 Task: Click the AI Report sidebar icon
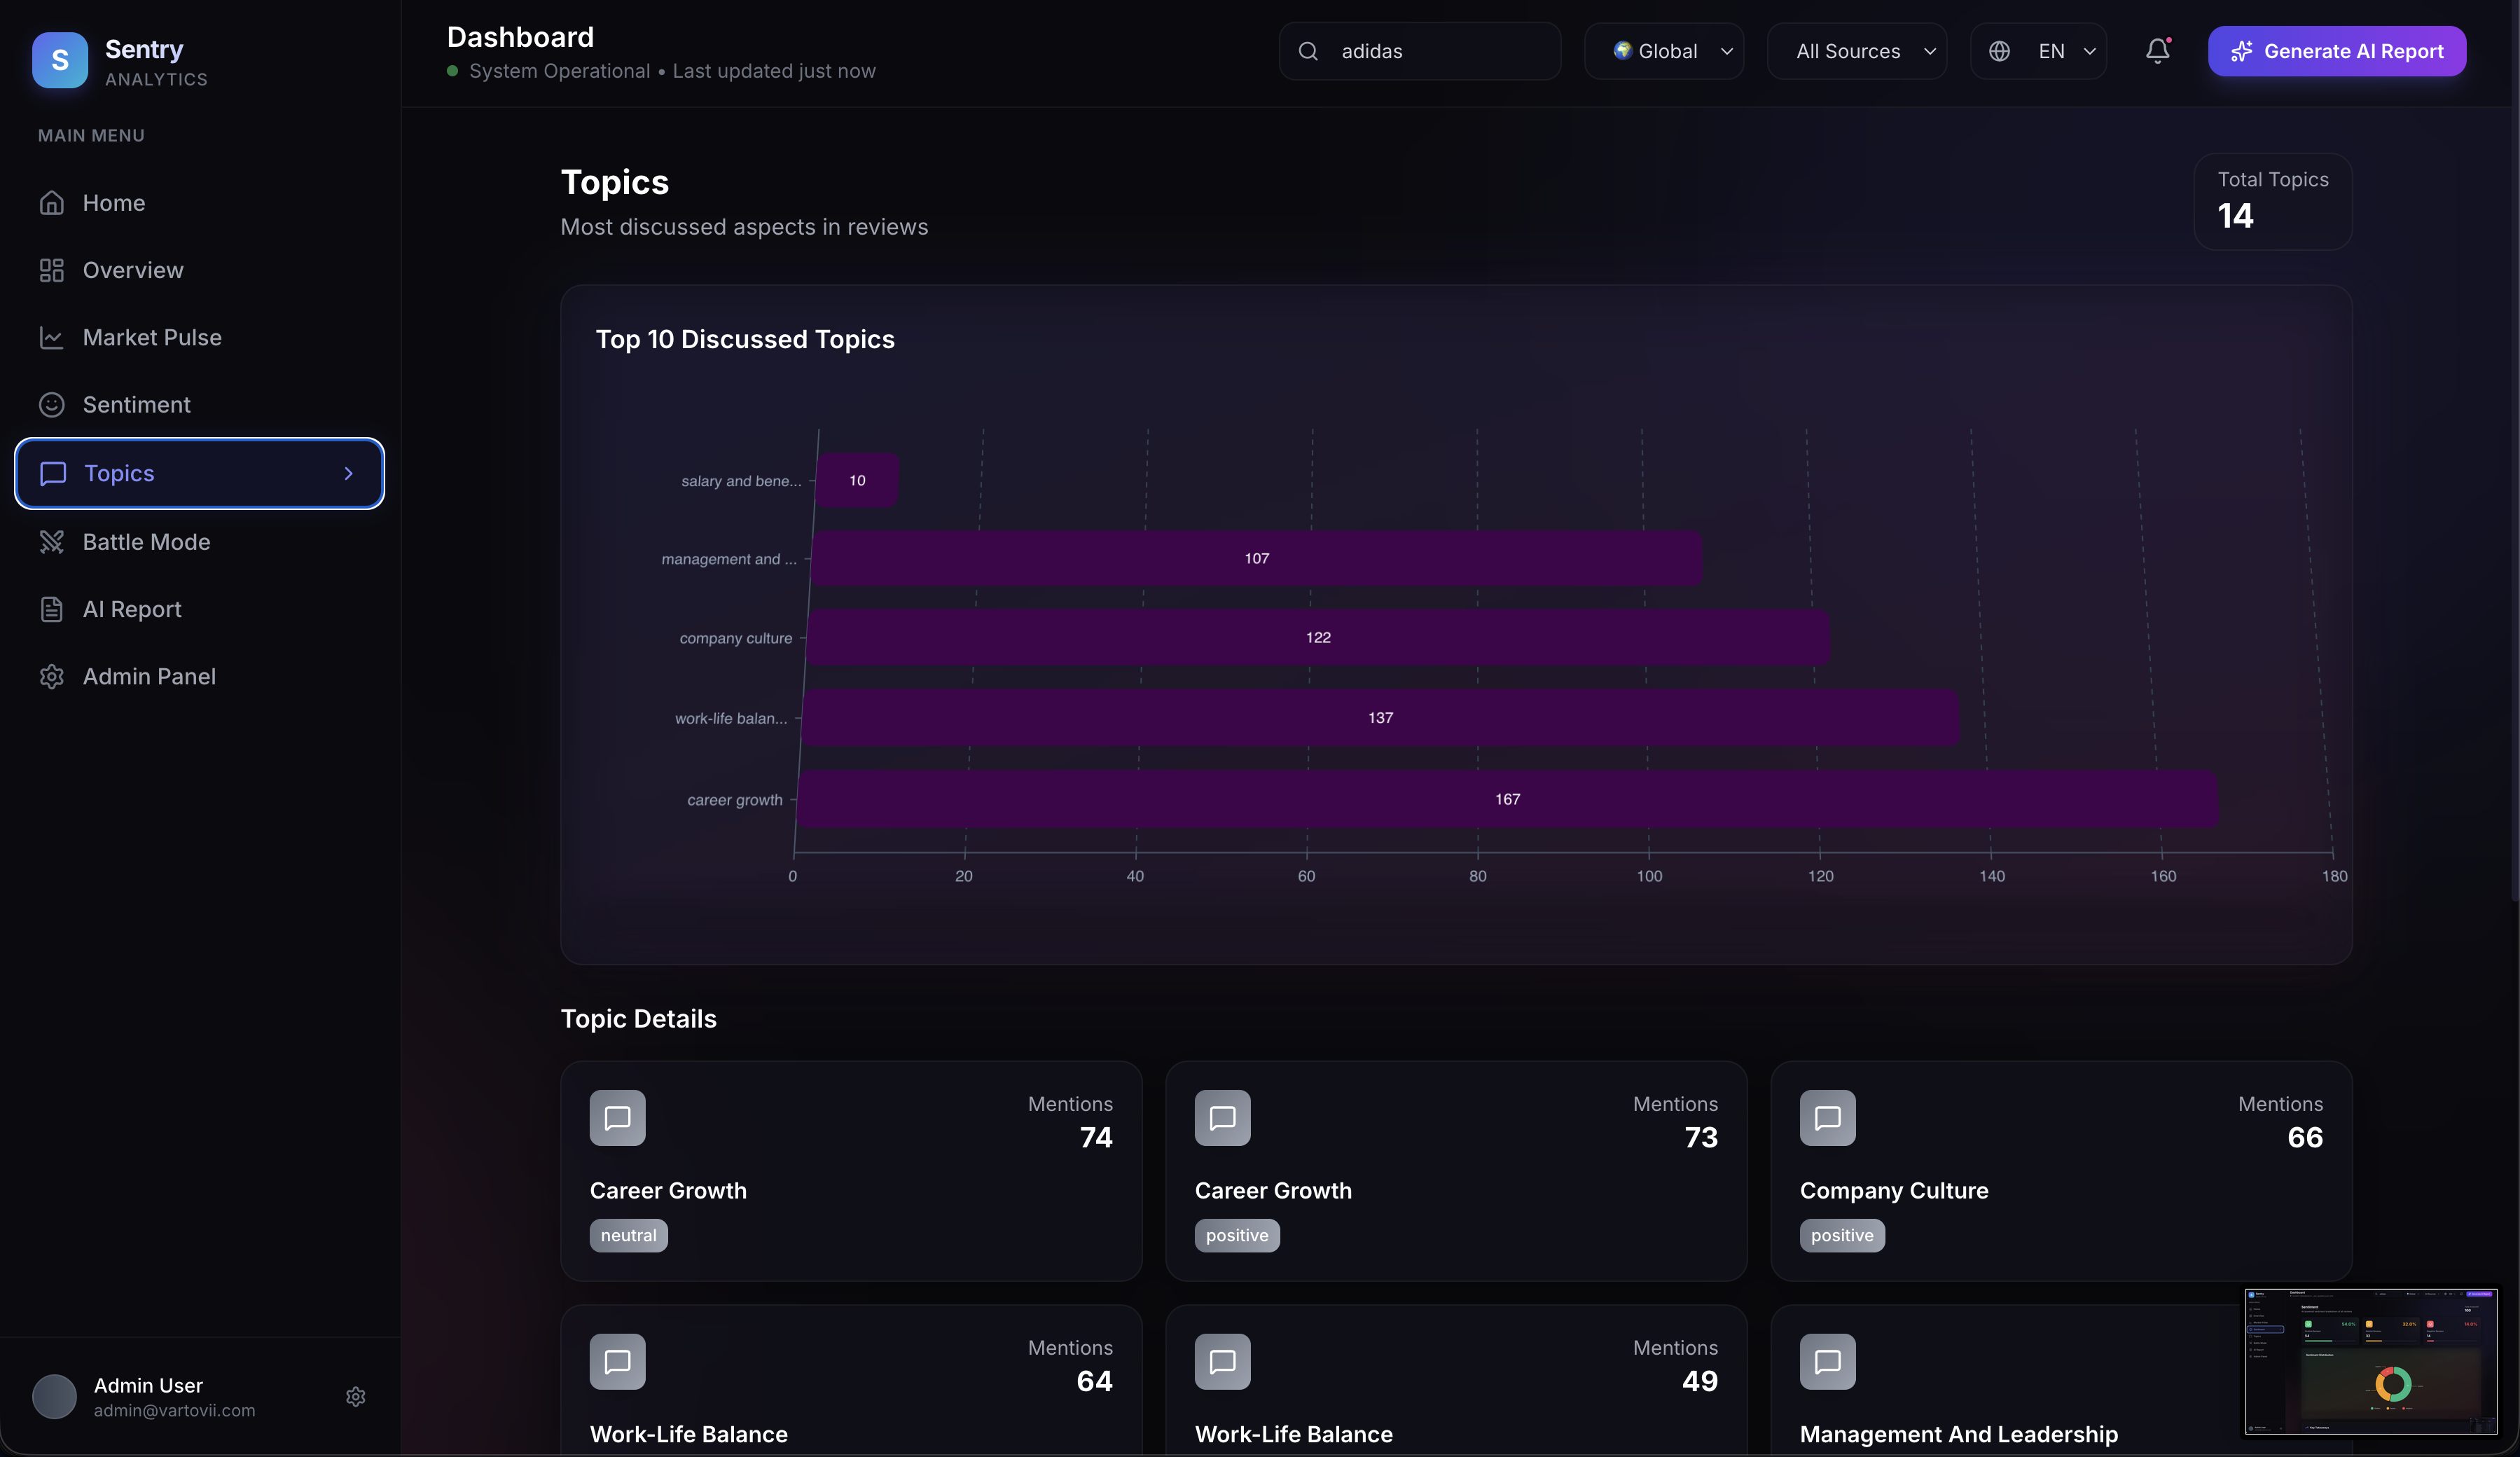tap(52, 609)
